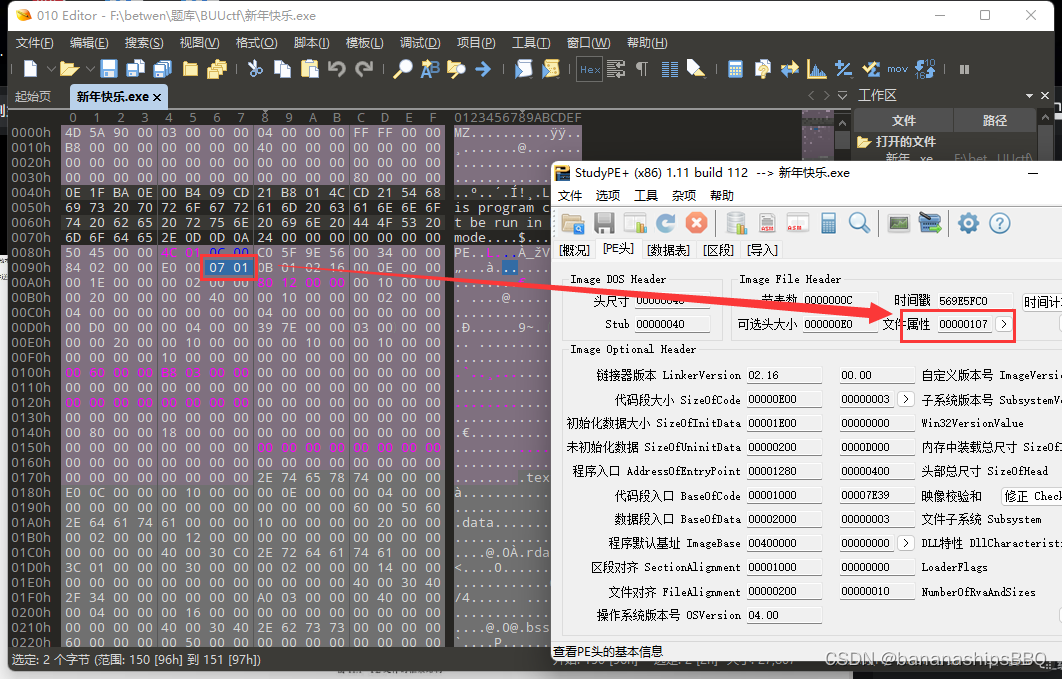
Task: Click the open file folder icon
Action: pyautogui.click(x=69, y=68)
